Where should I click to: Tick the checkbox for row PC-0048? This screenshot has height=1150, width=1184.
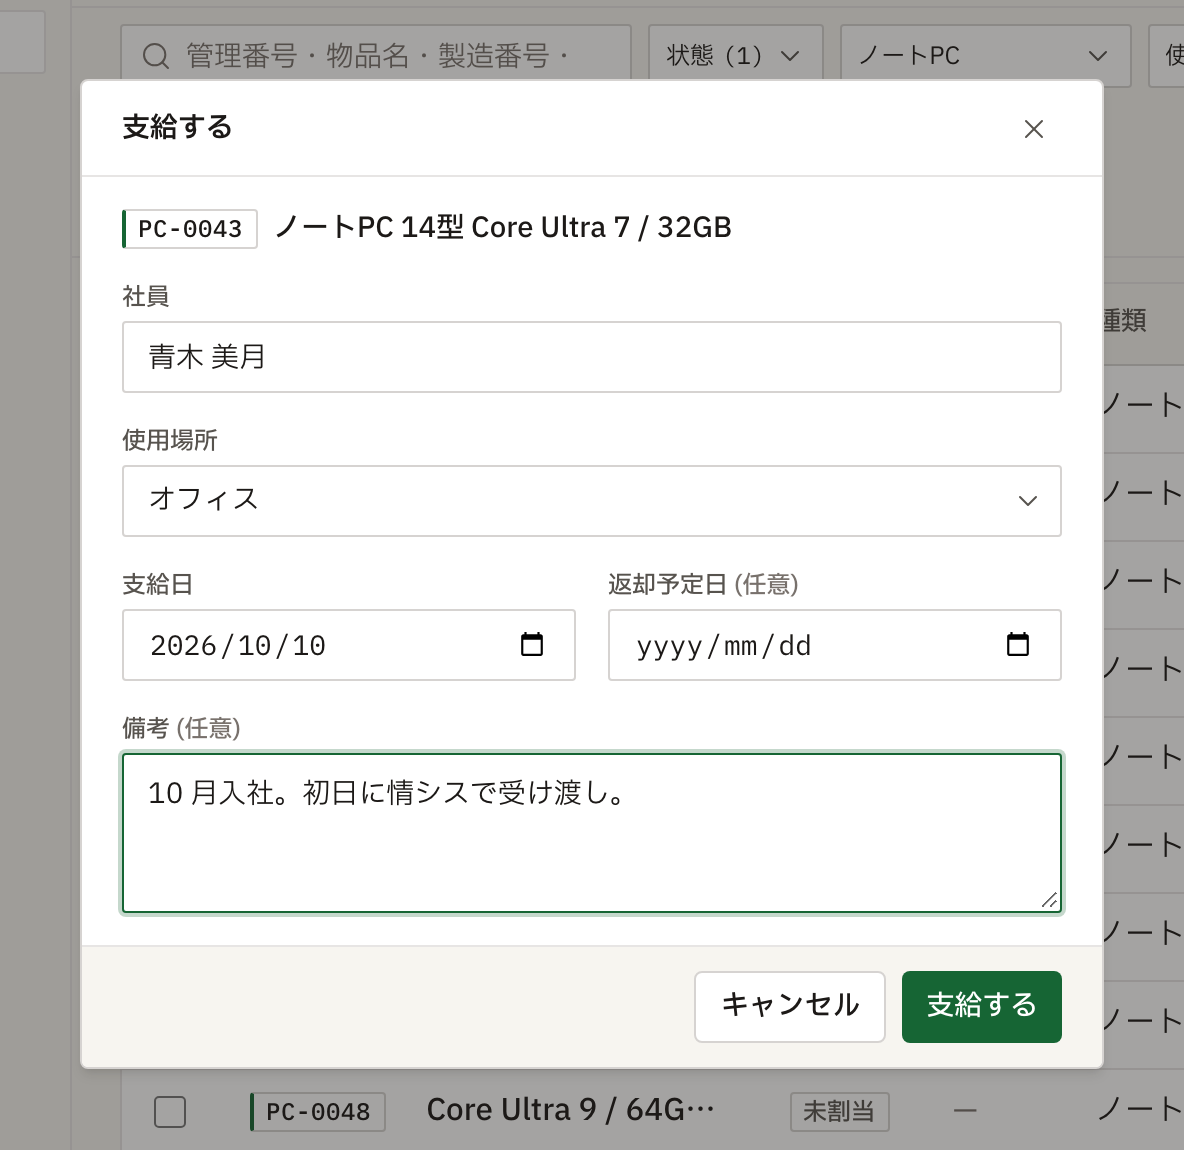point(170,1111)
